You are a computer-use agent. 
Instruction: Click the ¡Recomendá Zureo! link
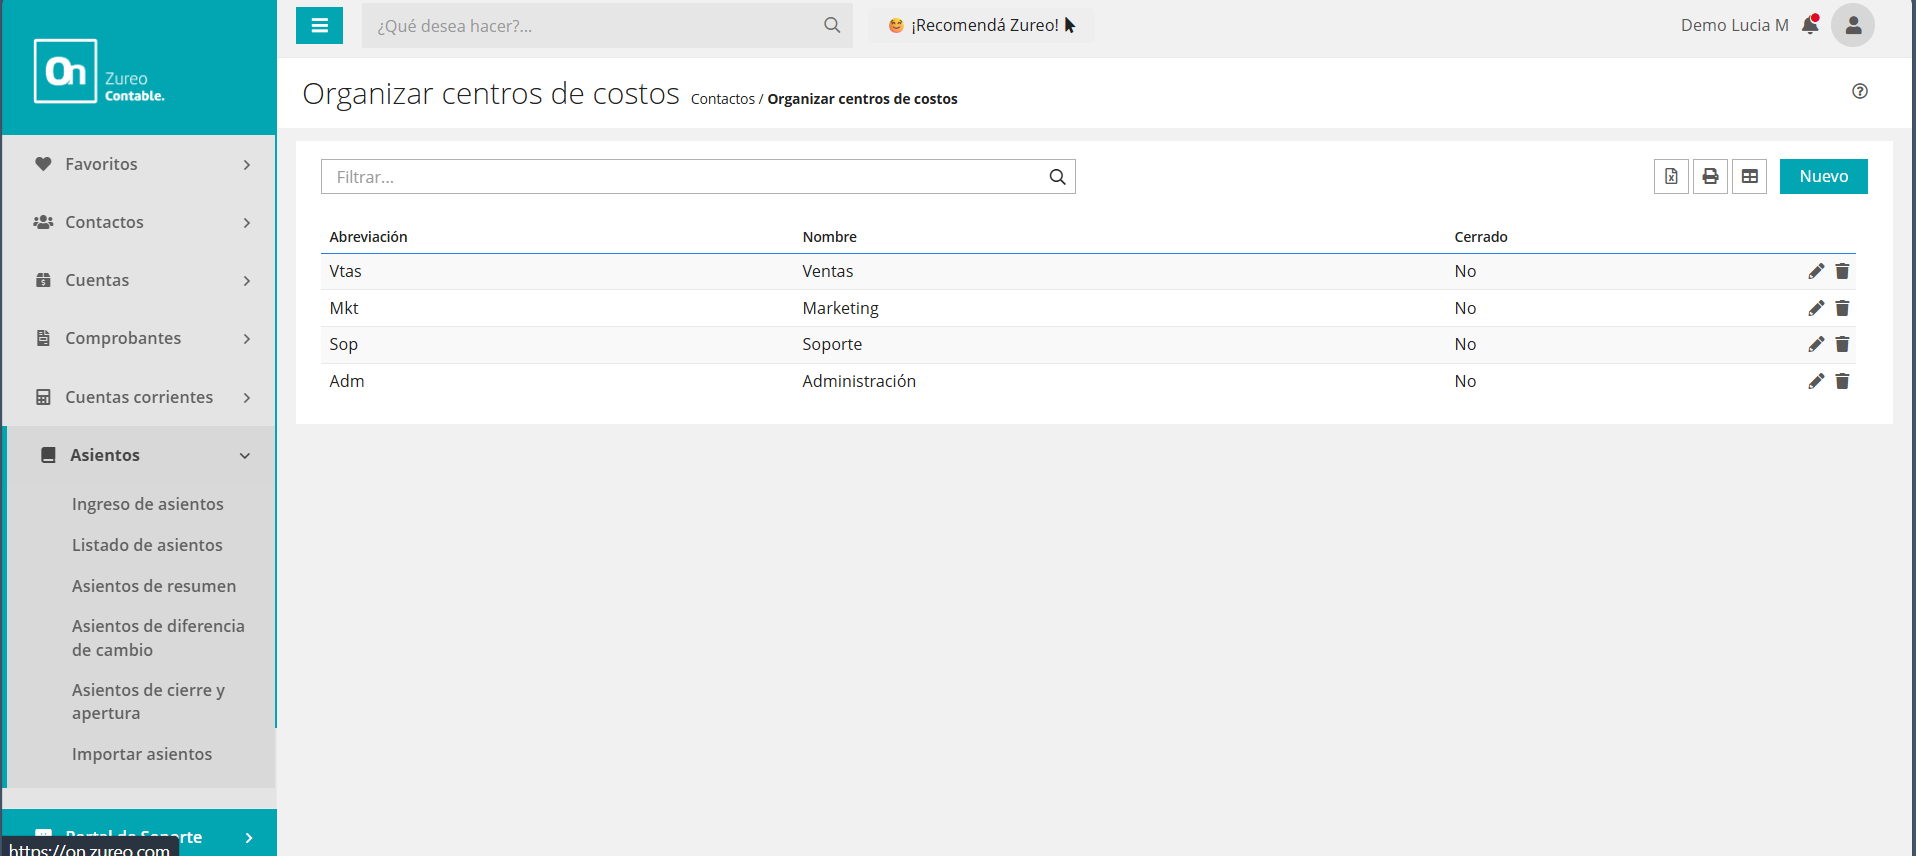[982, 25]
